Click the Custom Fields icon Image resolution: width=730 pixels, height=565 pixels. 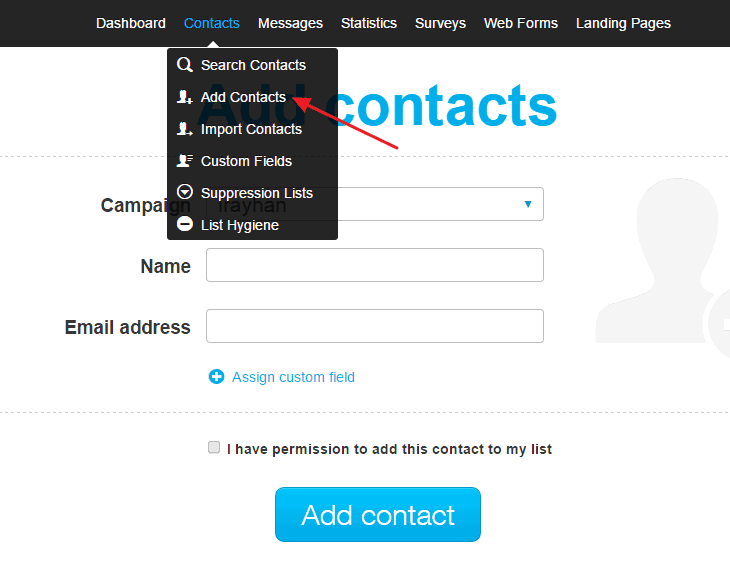[184, 161]
